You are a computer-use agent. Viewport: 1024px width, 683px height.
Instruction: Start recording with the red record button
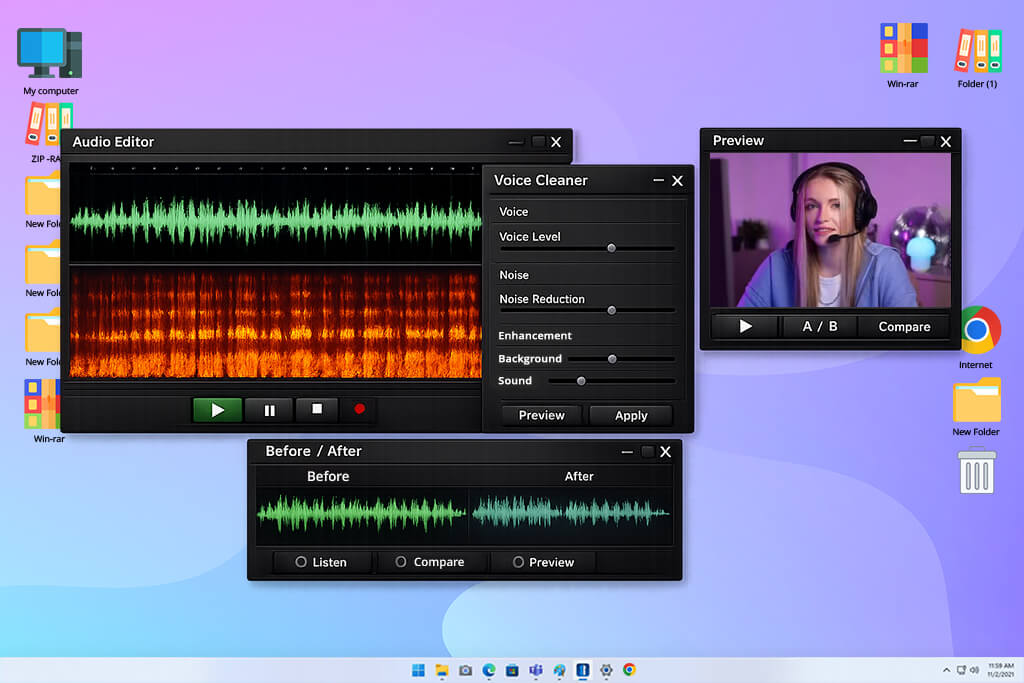[x=359, y=409]
